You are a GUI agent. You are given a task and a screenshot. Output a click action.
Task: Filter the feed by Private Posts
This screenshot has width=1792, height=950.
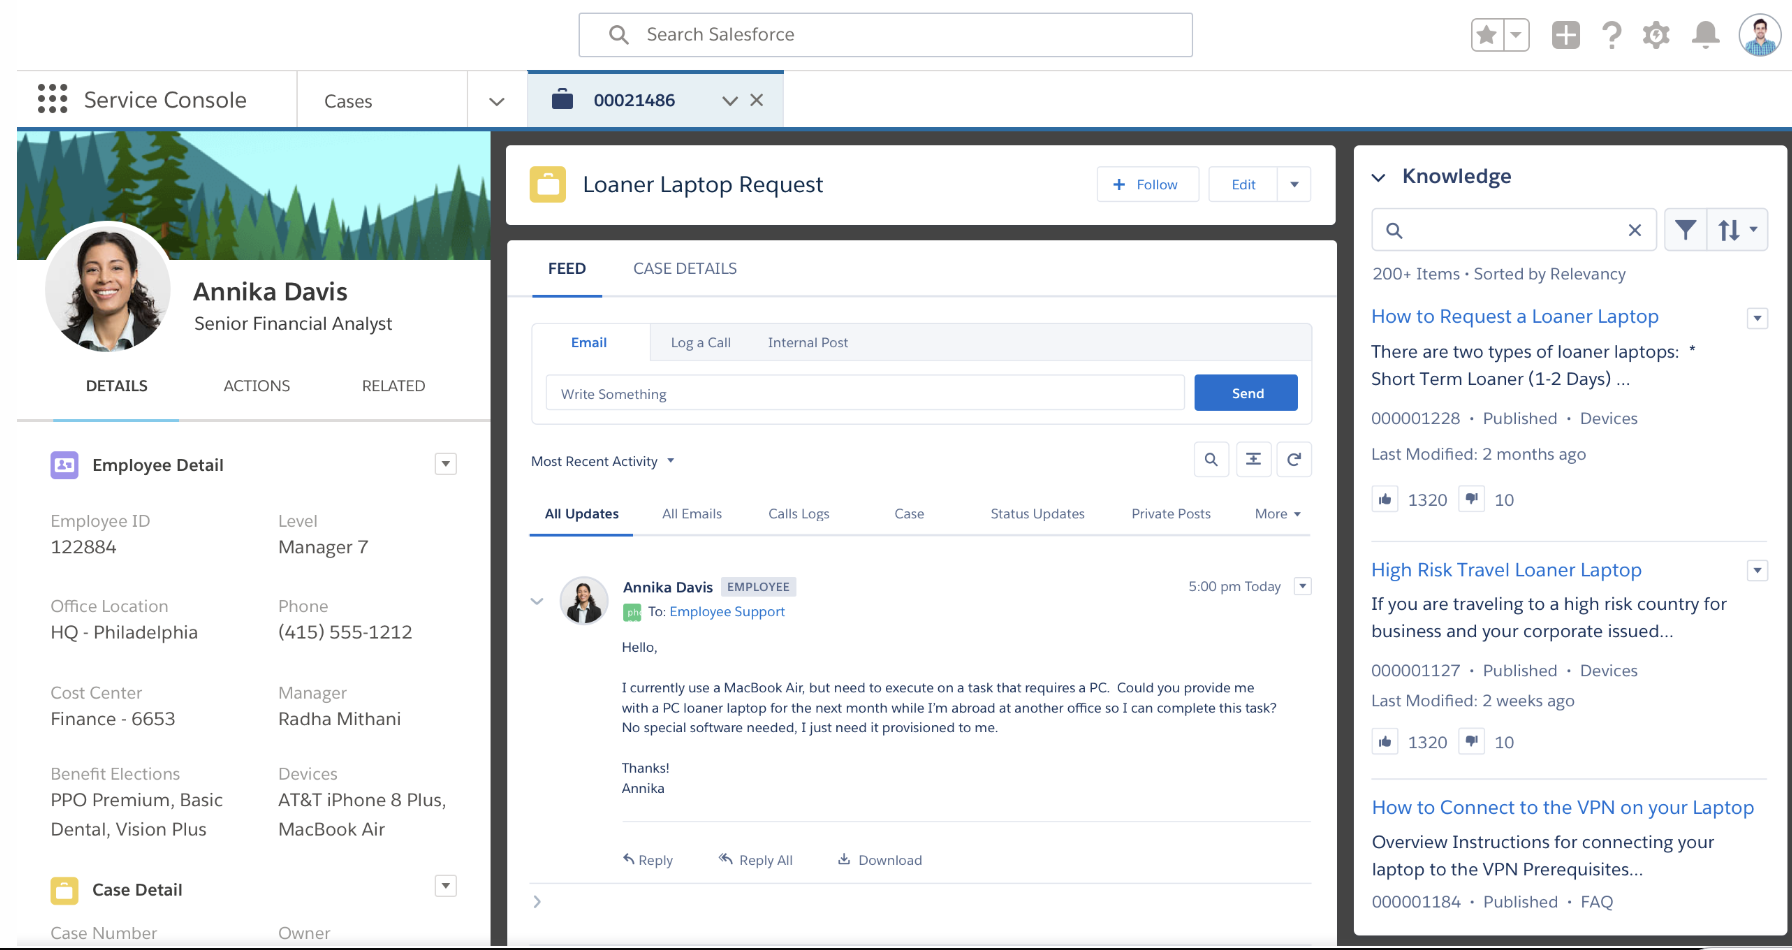click(1171, 514)
